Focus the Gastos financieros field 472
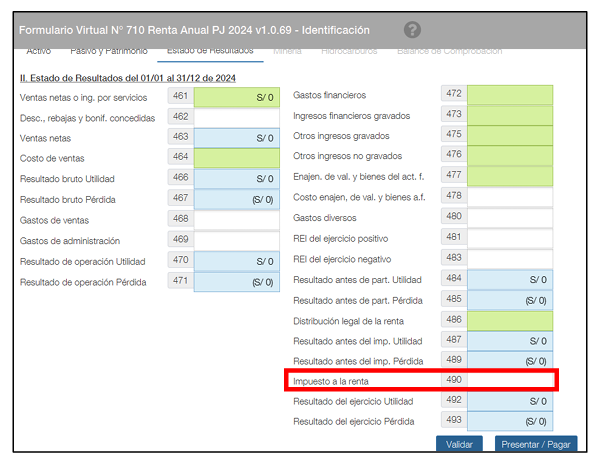 pos(509,95)
